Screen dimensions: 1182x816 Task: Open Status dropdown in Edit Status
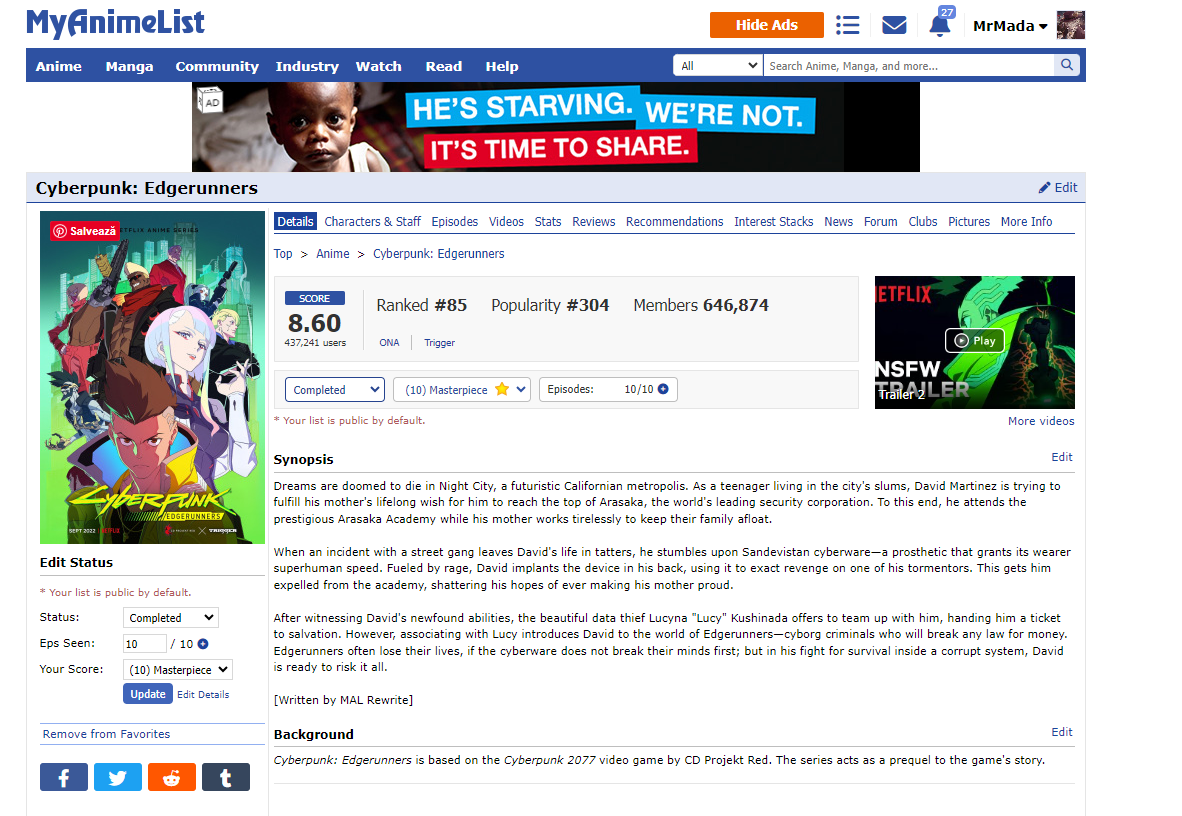click(x=170, y=618)
